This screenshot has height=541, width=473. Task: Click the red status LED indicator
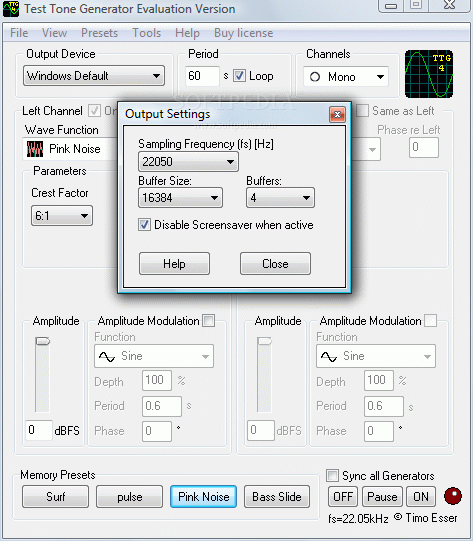click(x=453, y=496)
